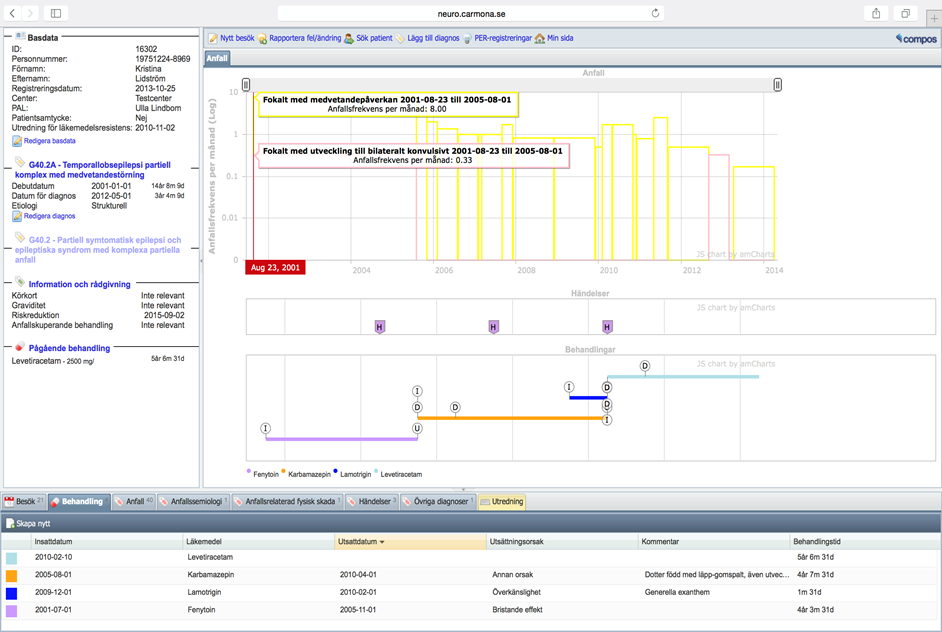Toggle Fenytoin in the chart legend
Image resolution: width=942 pixels, height=632 pixels.
point(263,474)
